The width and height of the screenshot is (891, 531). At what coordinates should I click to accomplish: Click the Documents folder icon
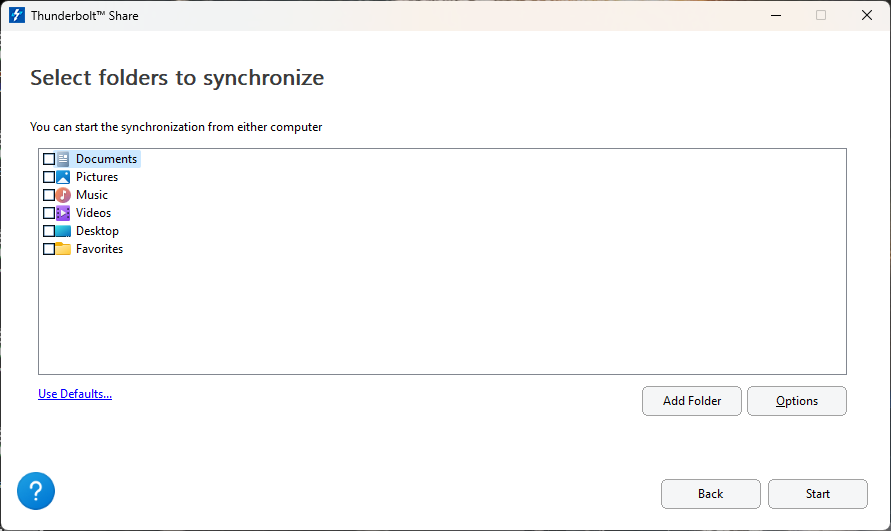coord(63,159)
